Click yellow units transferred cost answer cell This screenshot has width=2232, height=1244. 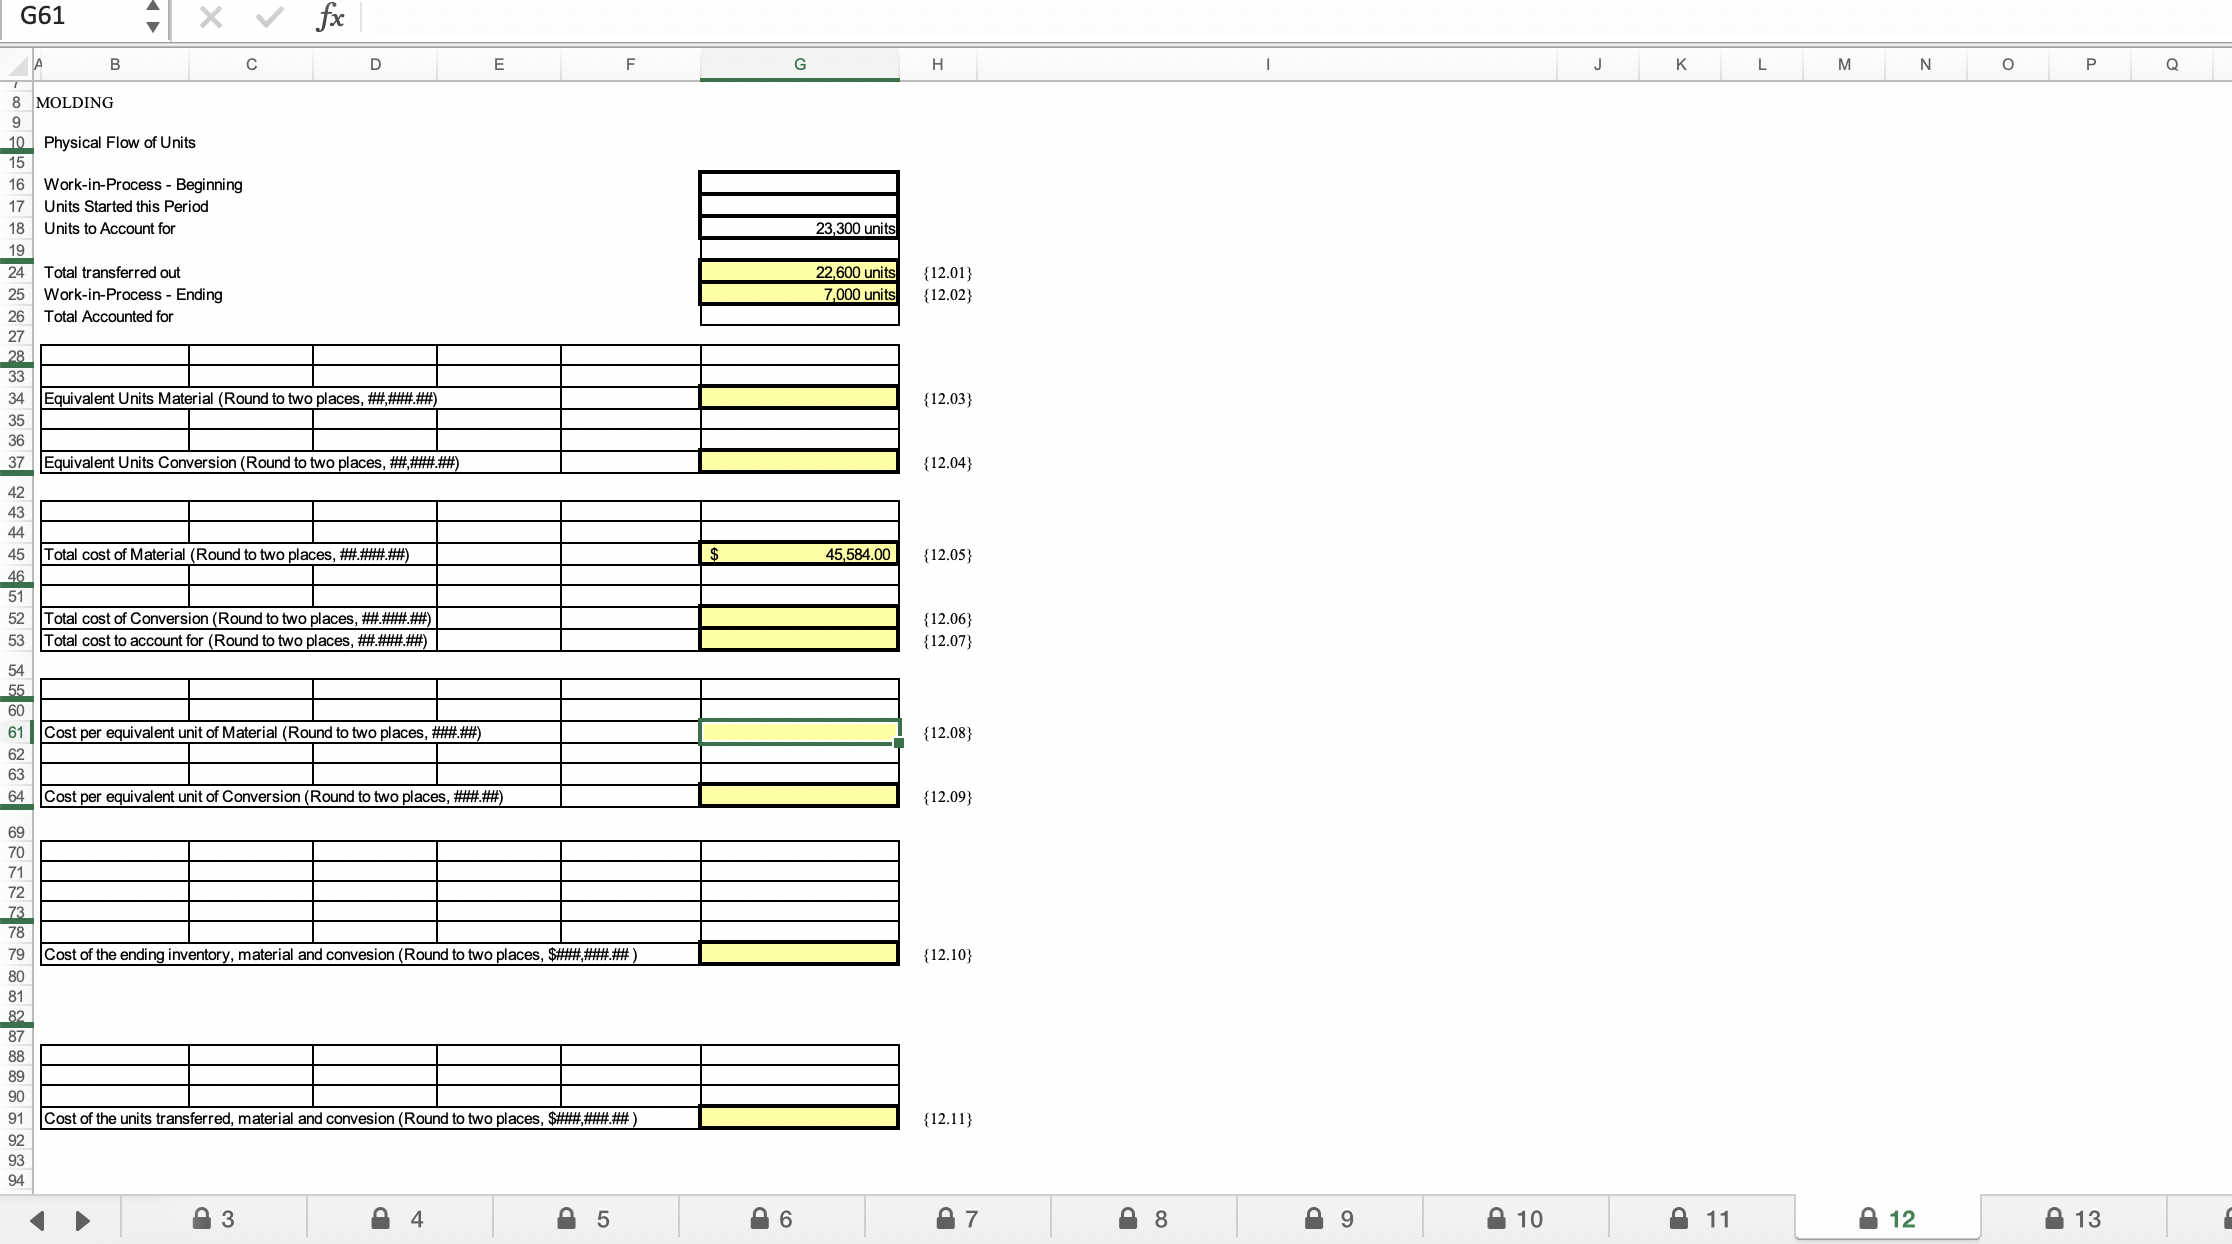click(x=799, y=1118)
